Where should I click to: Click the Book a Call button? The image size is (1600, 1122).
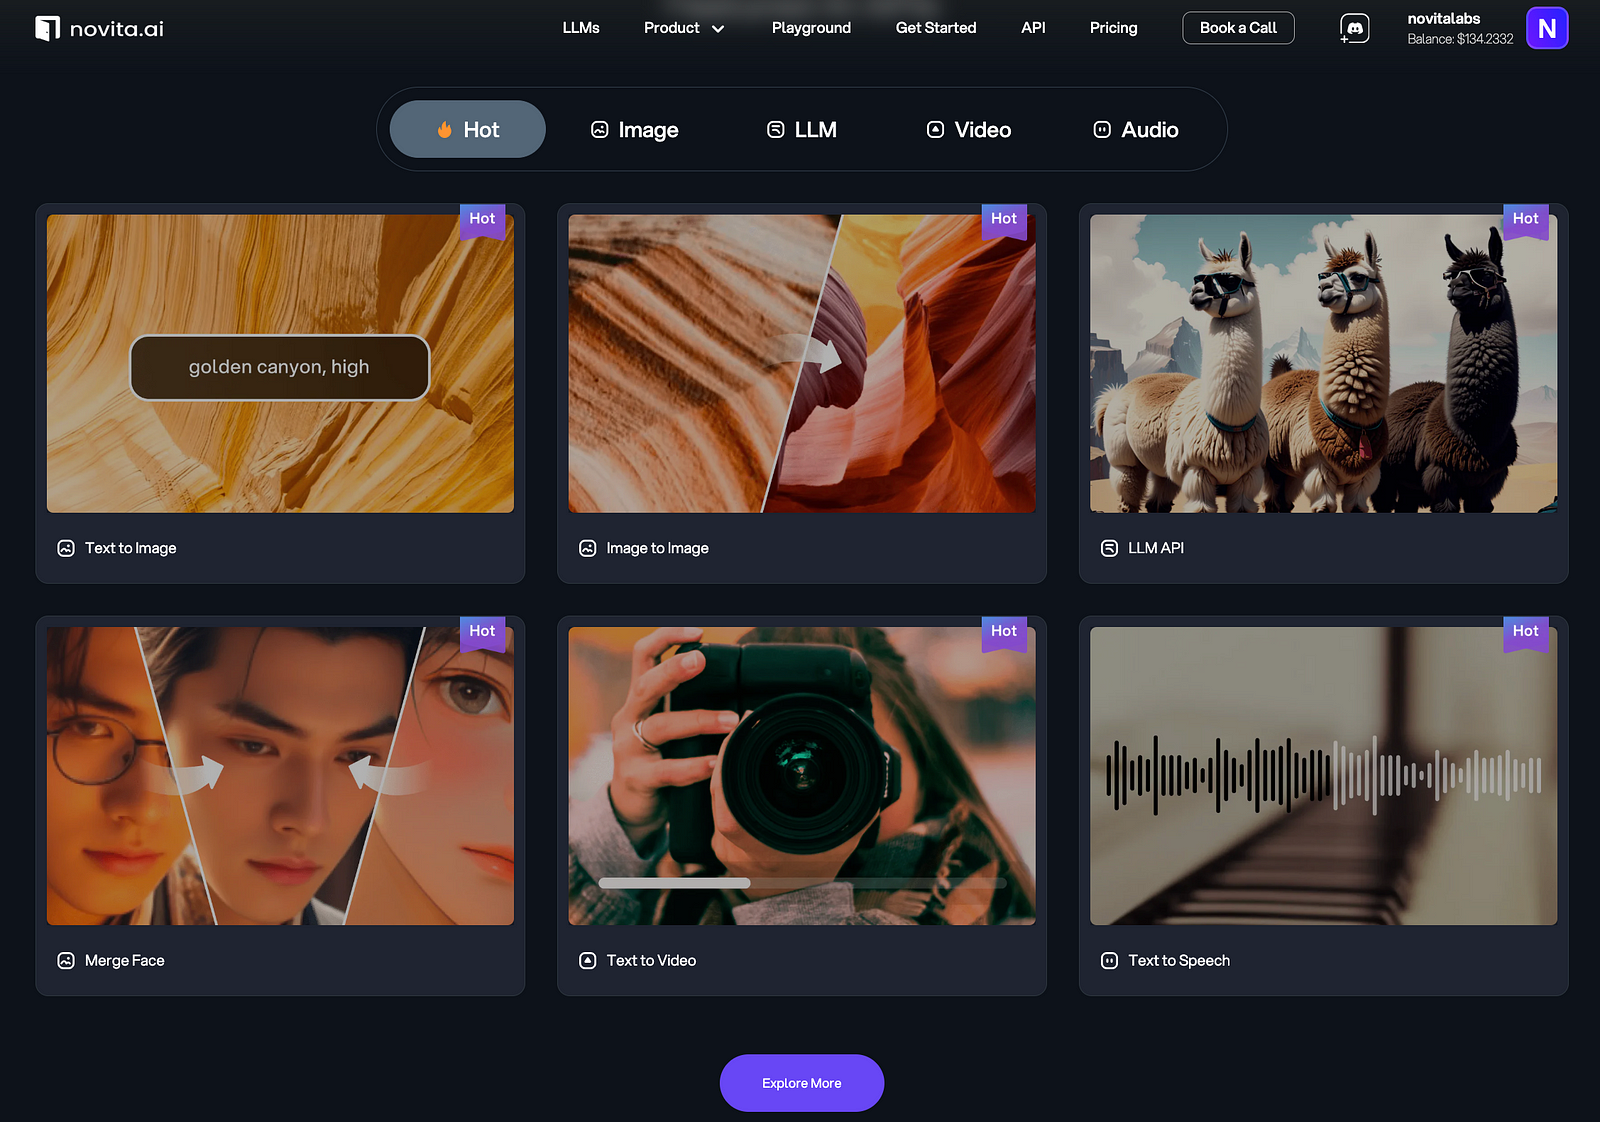click(1238, 28)
